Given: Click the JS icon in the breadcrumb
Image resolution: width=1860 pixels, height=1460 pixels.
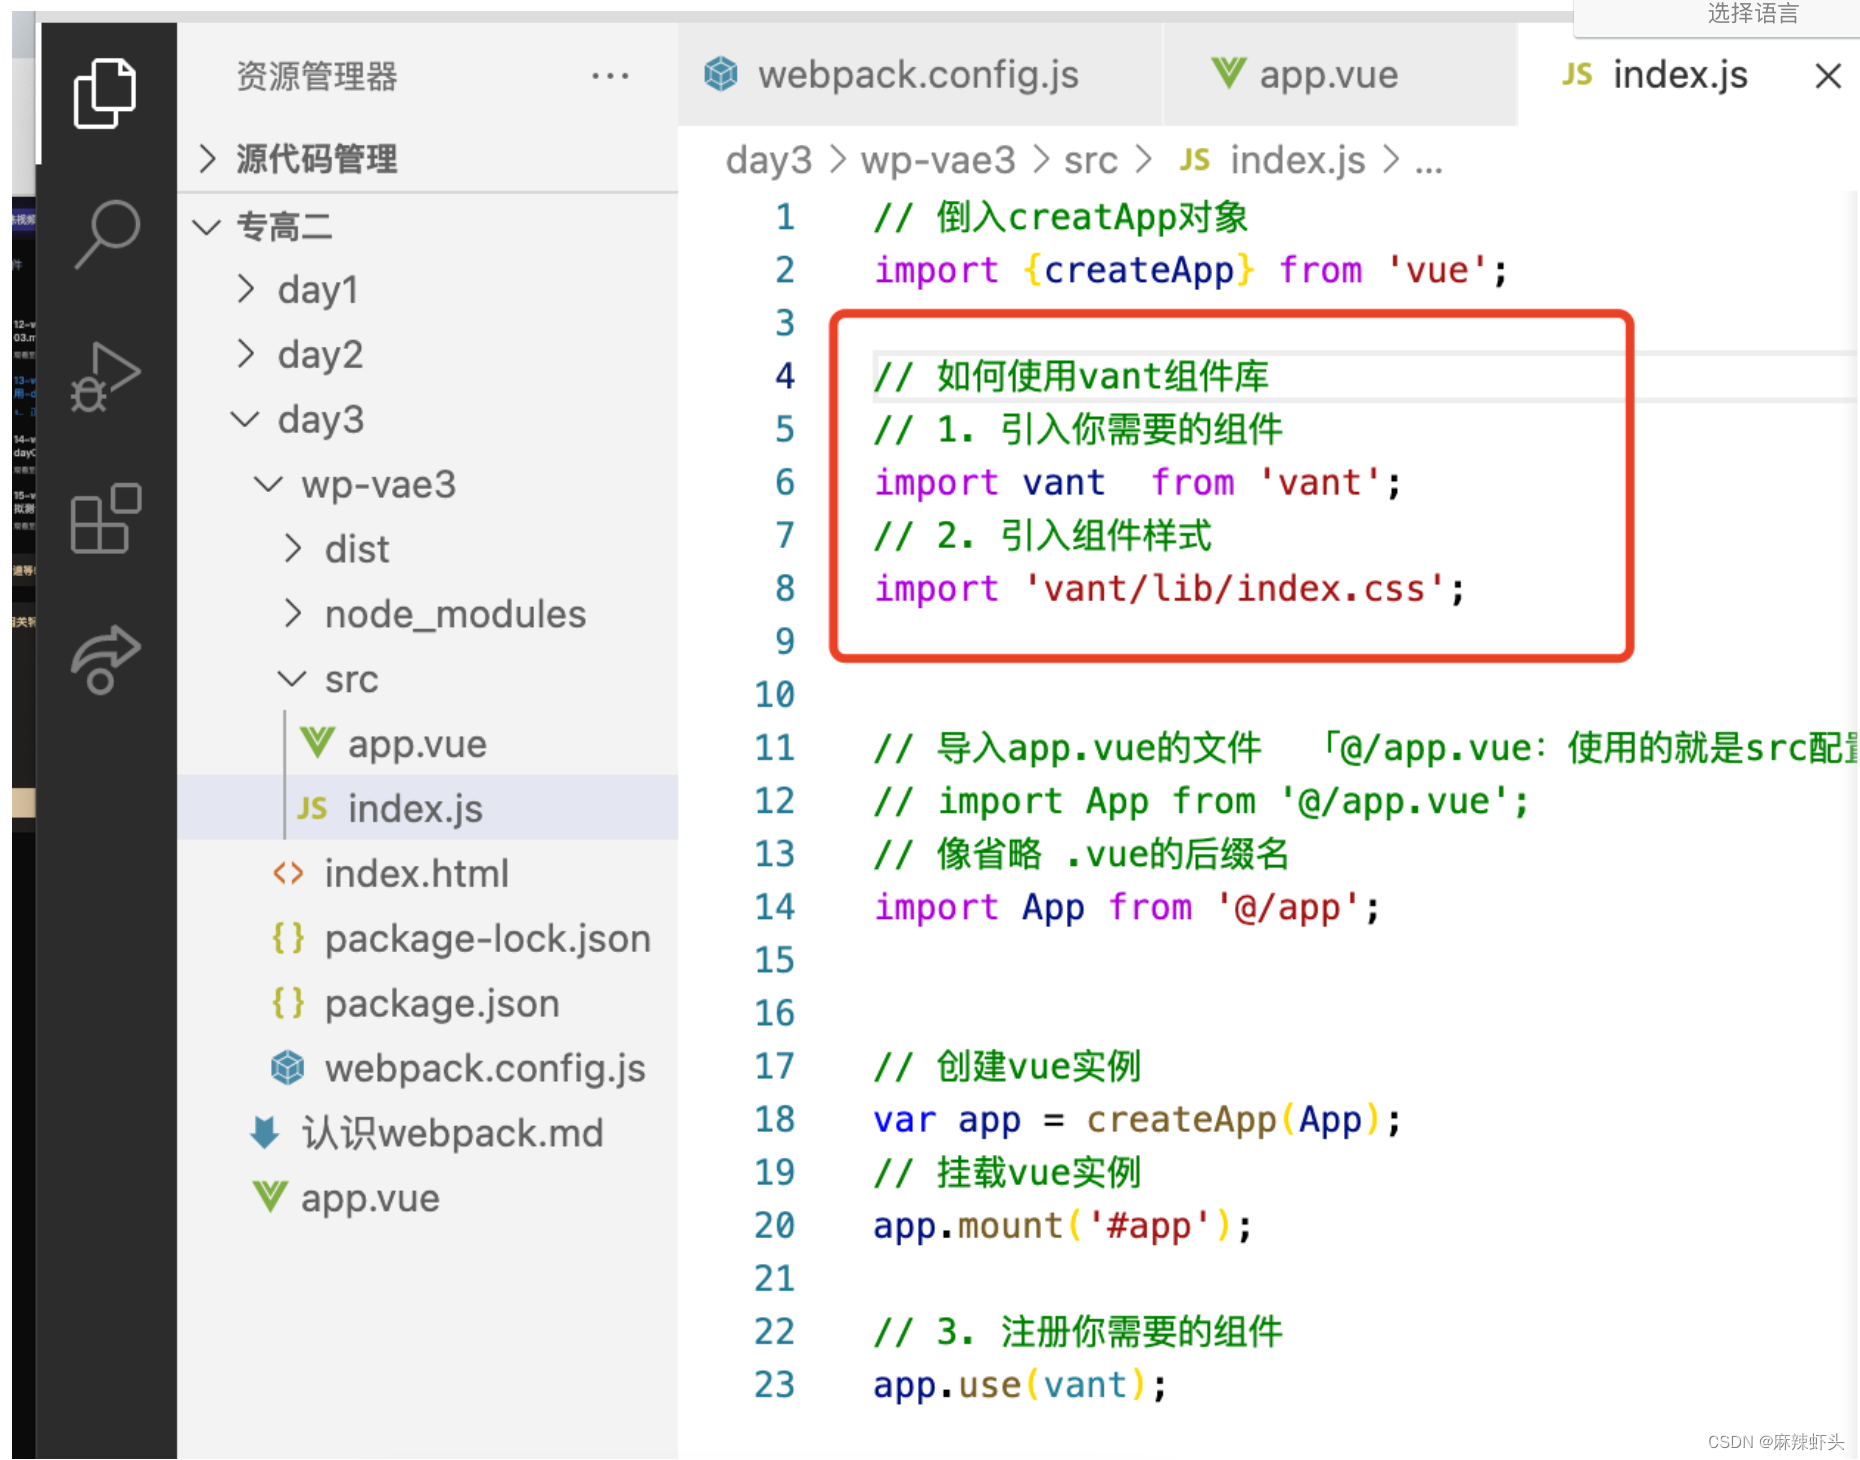Looking at the screenshot, I should point(1195,160).
